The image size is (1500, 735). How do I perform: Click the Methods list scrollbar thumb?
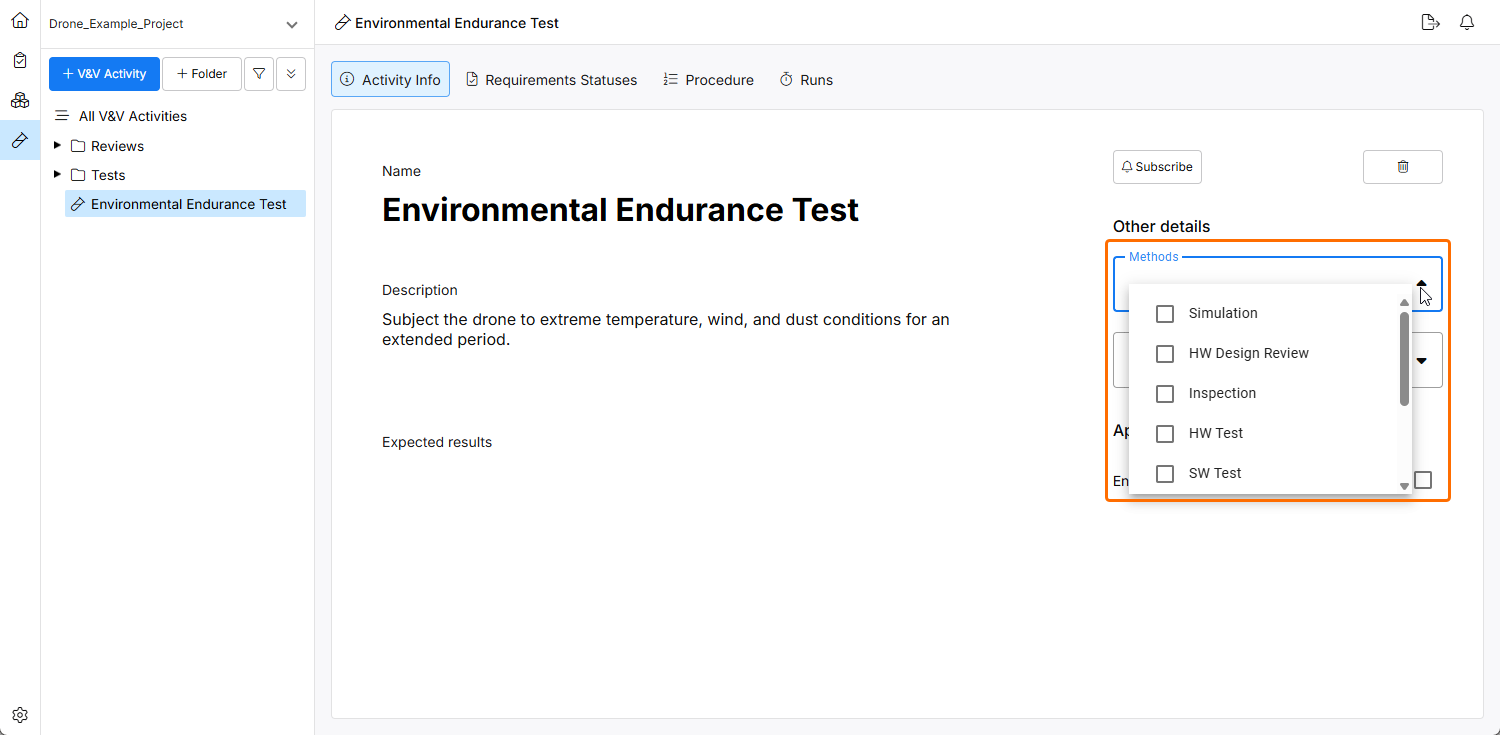click(x=1404, y=358)
